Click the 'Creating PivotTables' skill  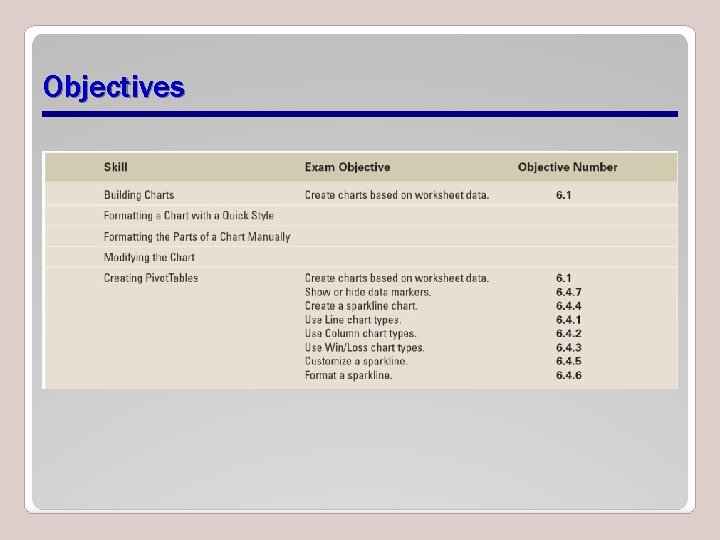click(151, 278)
